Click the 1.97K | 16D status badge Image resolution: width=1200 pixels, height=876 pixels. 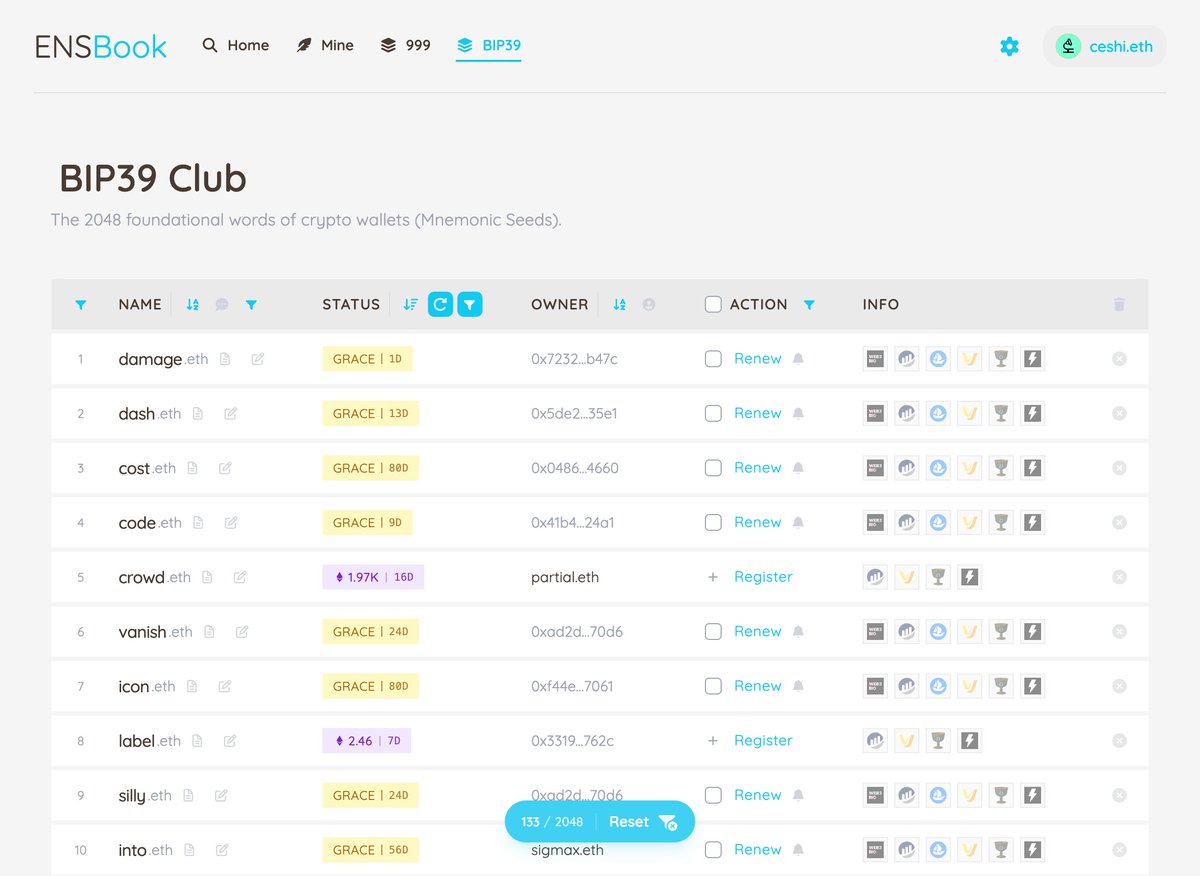[373, 577]
